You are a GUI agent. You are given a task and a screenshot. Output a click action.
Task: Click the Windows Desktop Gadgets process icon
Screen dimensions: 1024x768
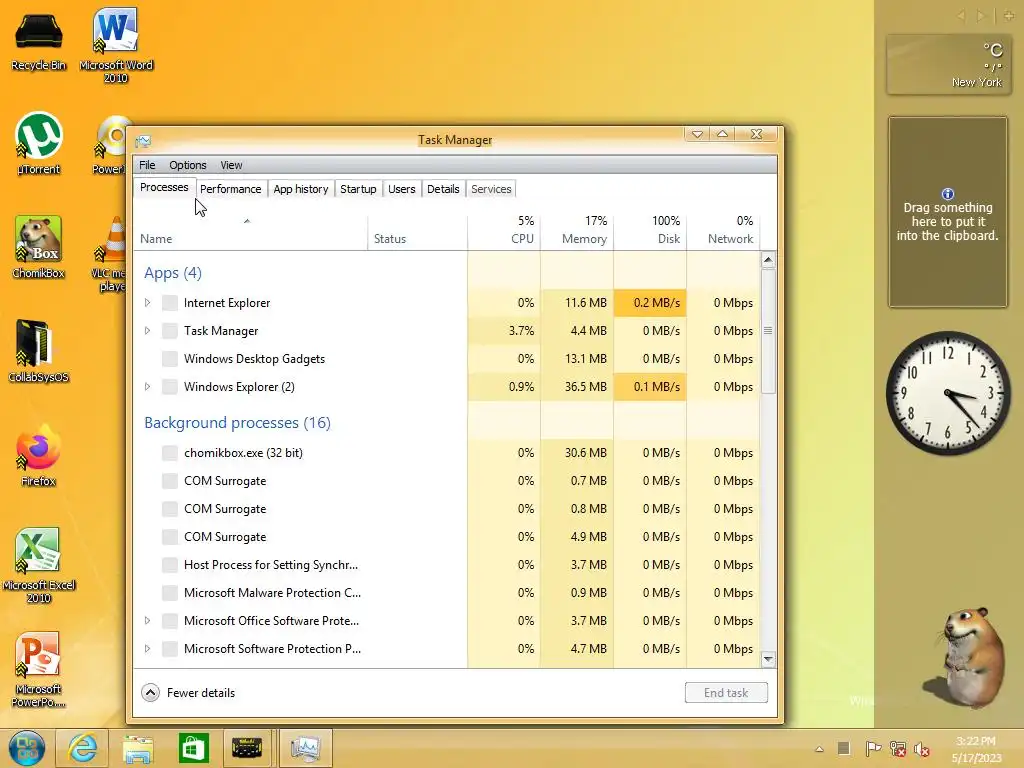coord(170,359)
